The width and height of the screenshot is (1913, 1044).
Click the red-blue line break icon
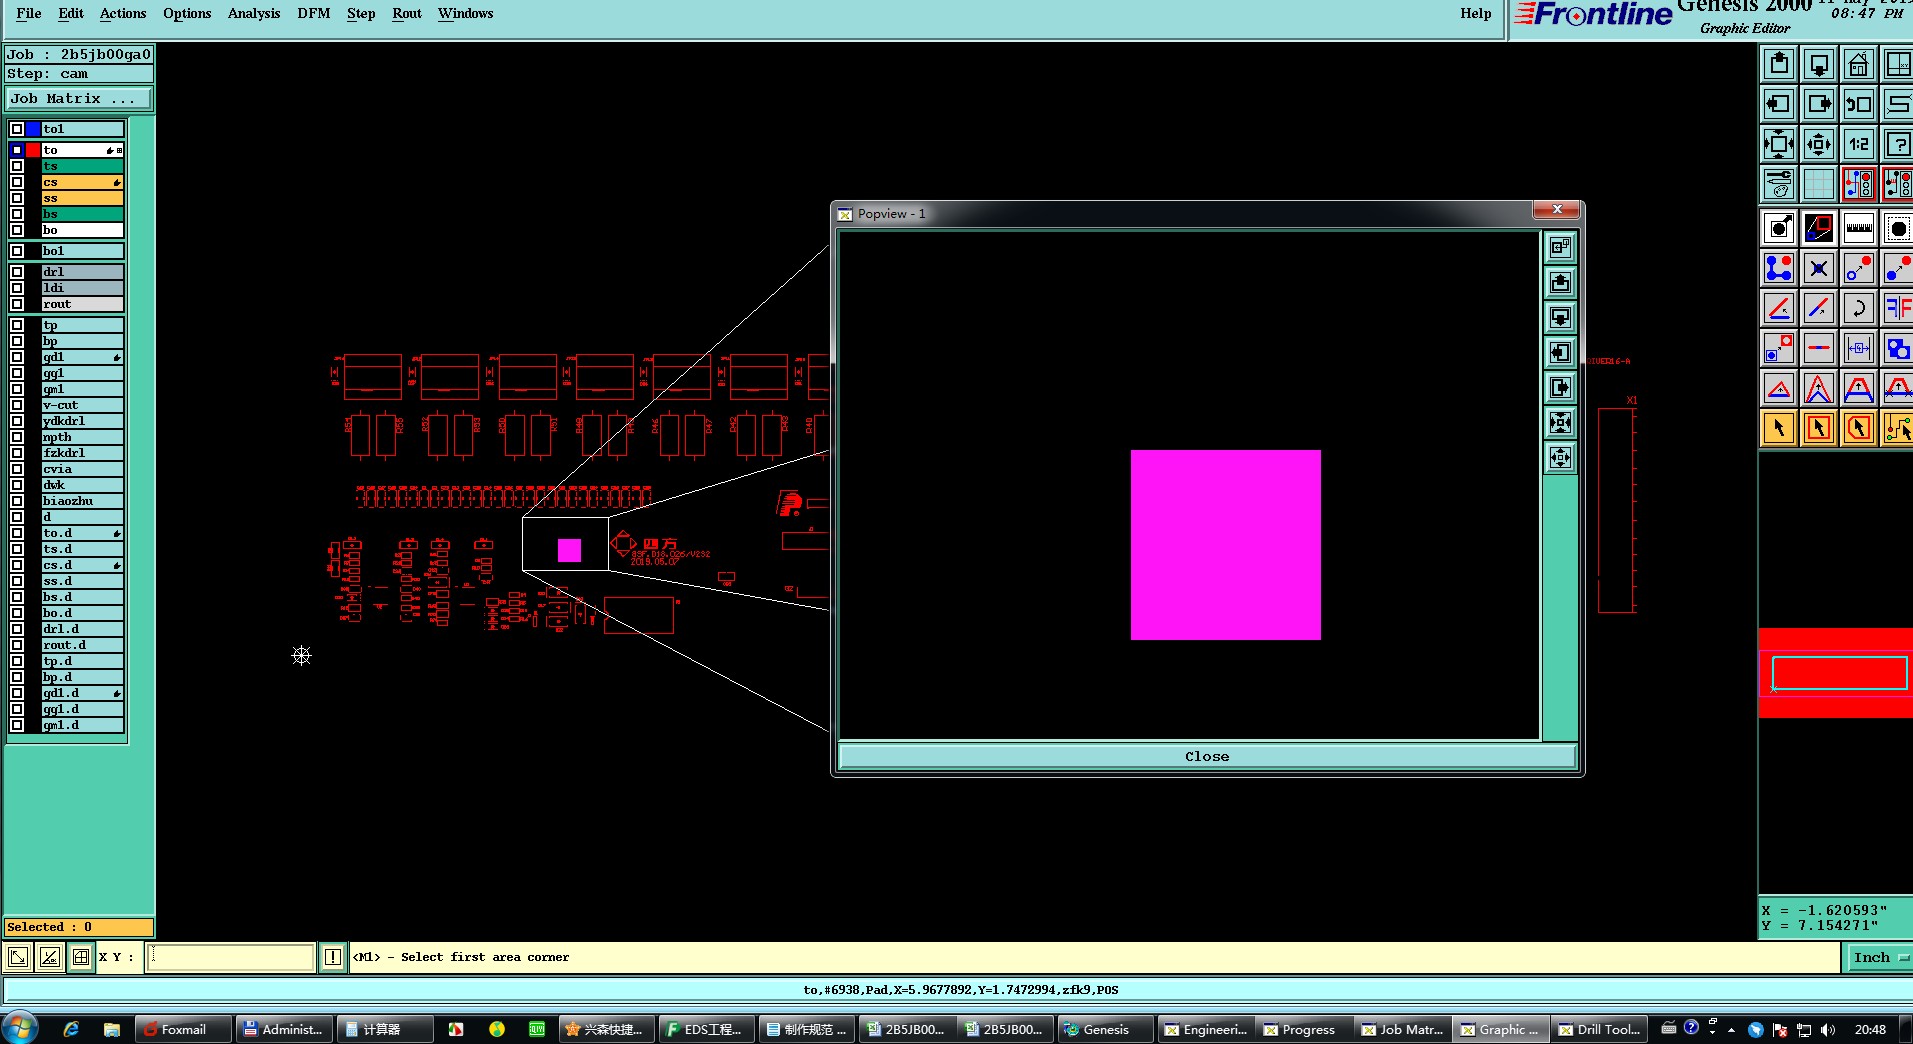click(1818, 348)
